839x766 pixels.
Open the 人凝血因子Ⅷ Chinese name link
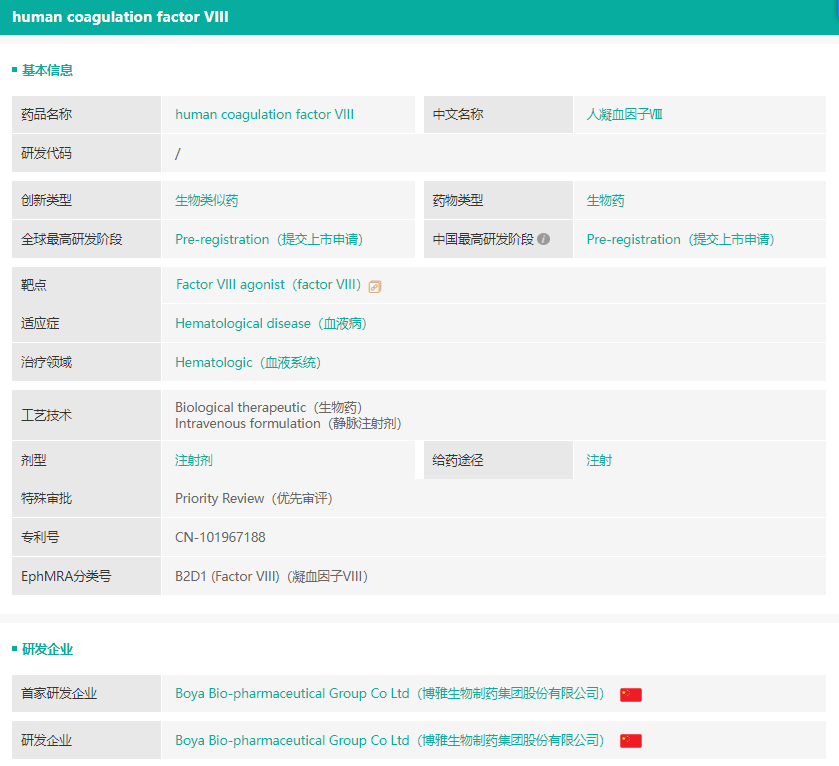coord(624,115)
